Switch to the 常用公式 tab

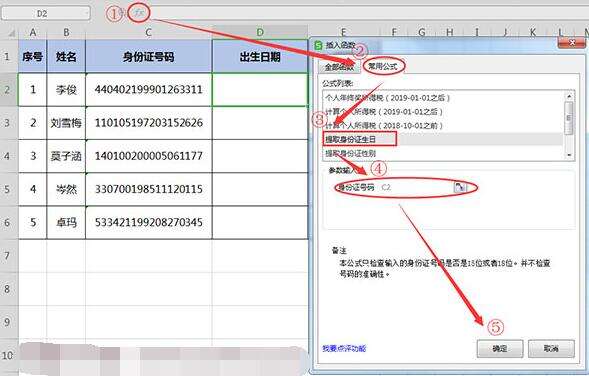[383, 66]
